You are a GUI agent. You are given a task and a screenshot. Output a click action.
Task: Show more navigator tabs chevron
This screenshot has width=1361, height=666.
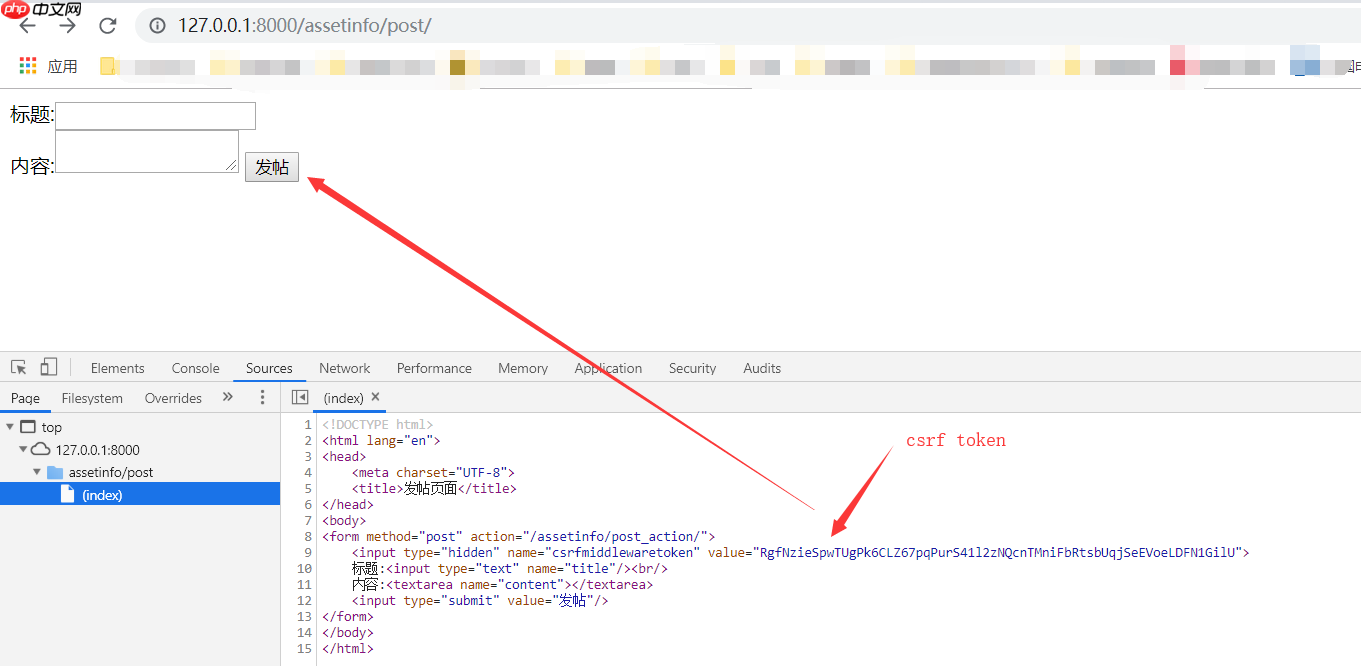pyautogui.click(x=228, y=397)
